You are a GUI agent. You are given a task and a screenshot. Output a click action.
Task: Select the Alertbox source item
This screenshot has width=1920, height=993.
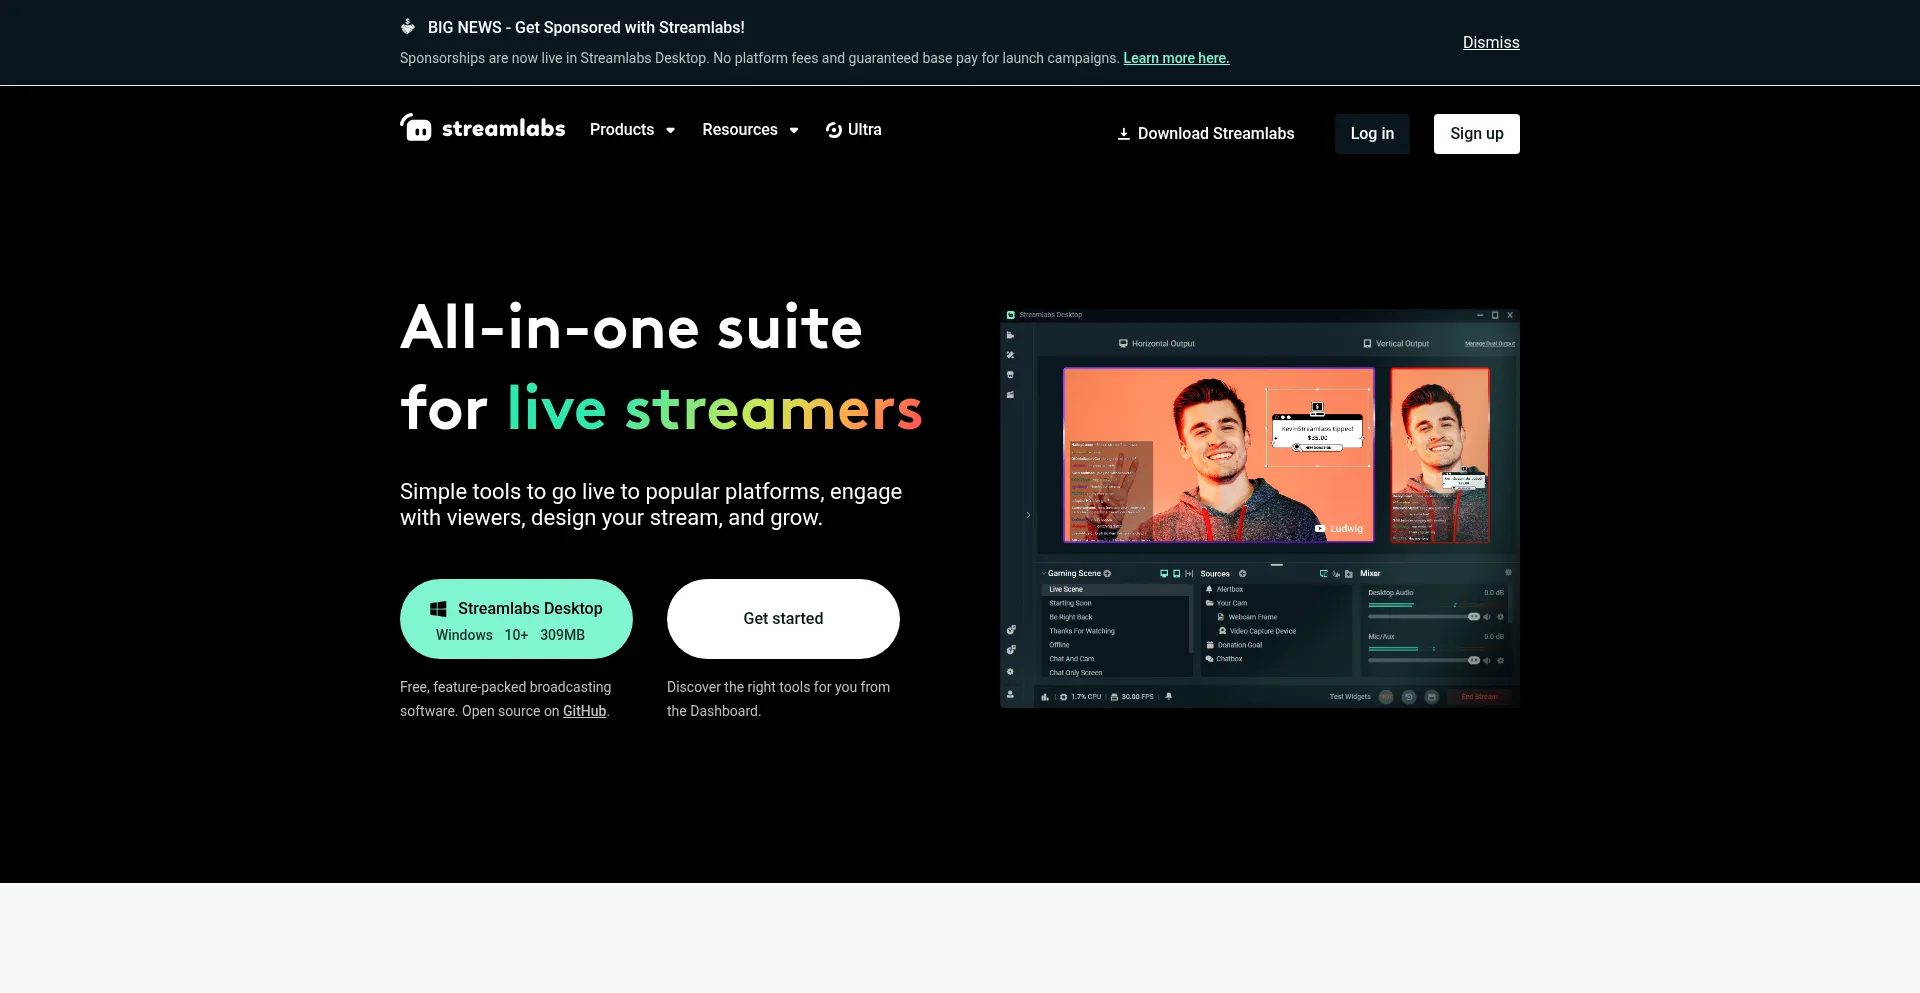coord(1229,589)
